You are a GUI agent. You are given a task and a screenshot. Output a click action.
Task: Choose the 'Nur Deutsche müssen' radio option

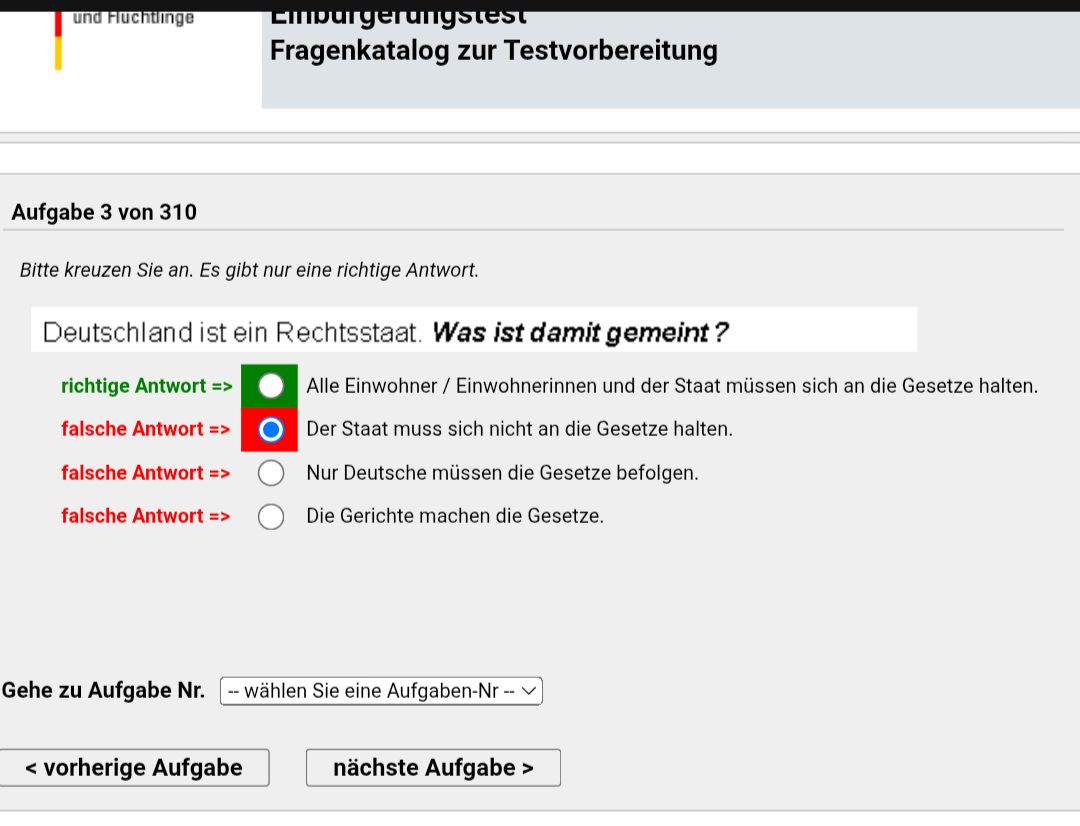[270, 473]
